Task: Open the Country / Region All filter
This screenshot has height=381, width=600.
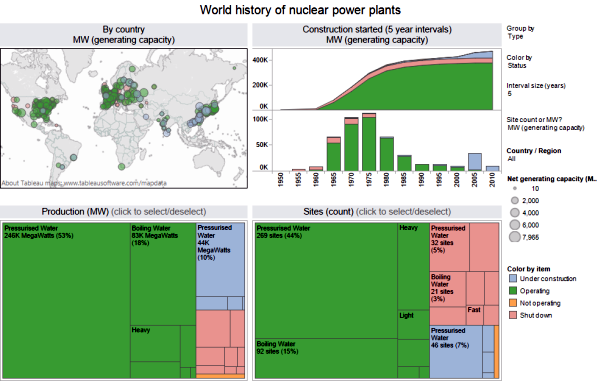Action: (512, 159)
